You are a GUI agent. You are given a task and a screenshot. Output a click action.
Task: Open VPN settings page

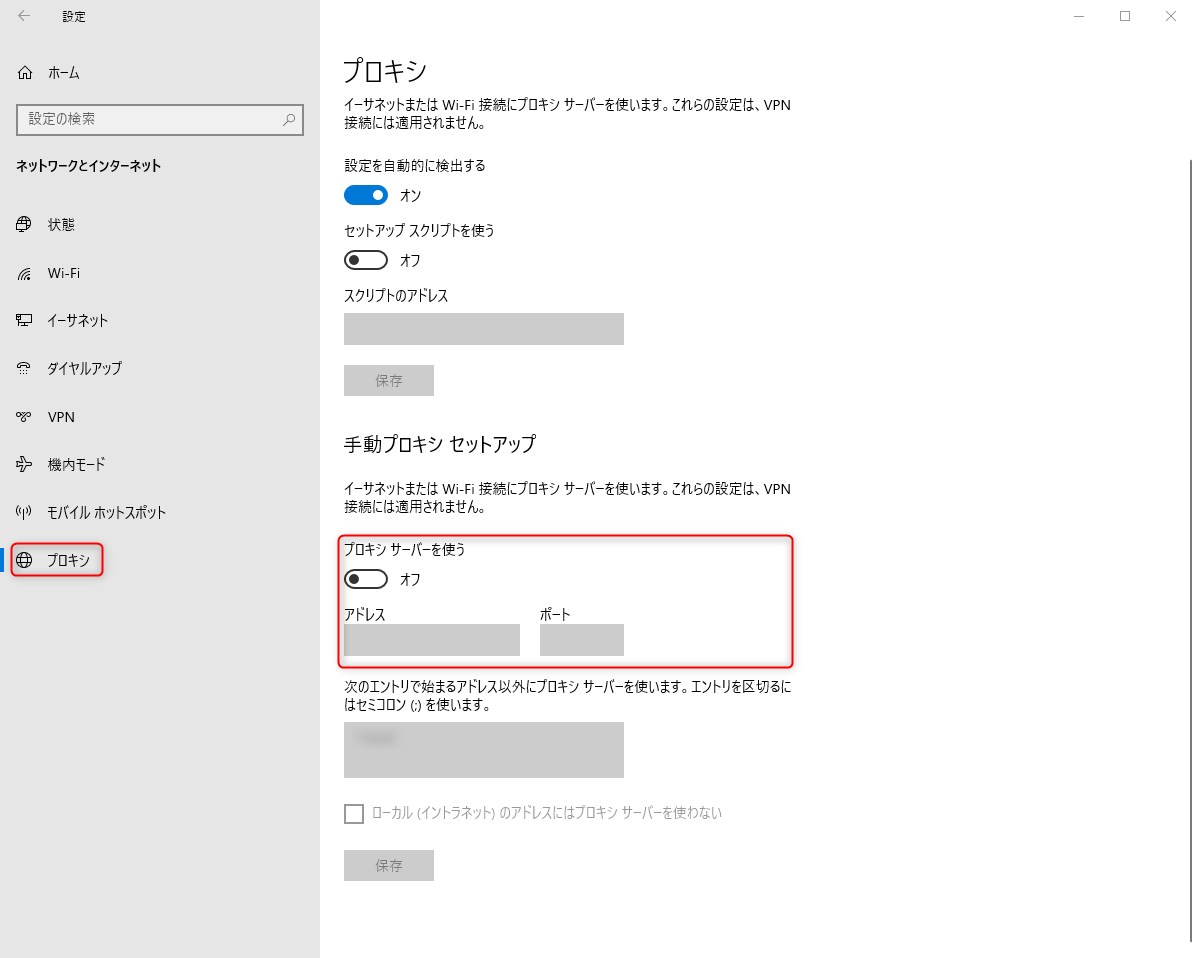61,417
